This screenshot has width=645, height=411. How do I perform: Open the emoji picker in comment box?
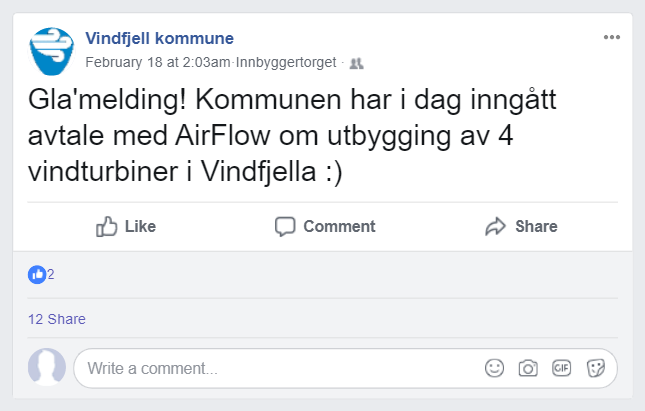tap(494, 368)
